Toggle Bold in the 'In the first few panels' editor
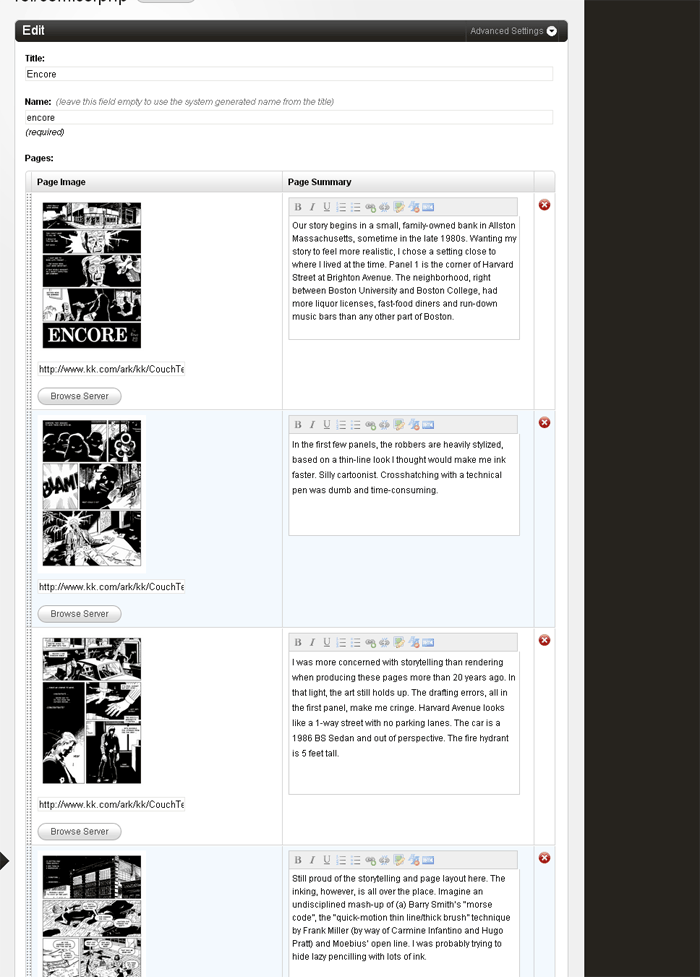This screenshot has height=977, width=700. click(298, 424)
